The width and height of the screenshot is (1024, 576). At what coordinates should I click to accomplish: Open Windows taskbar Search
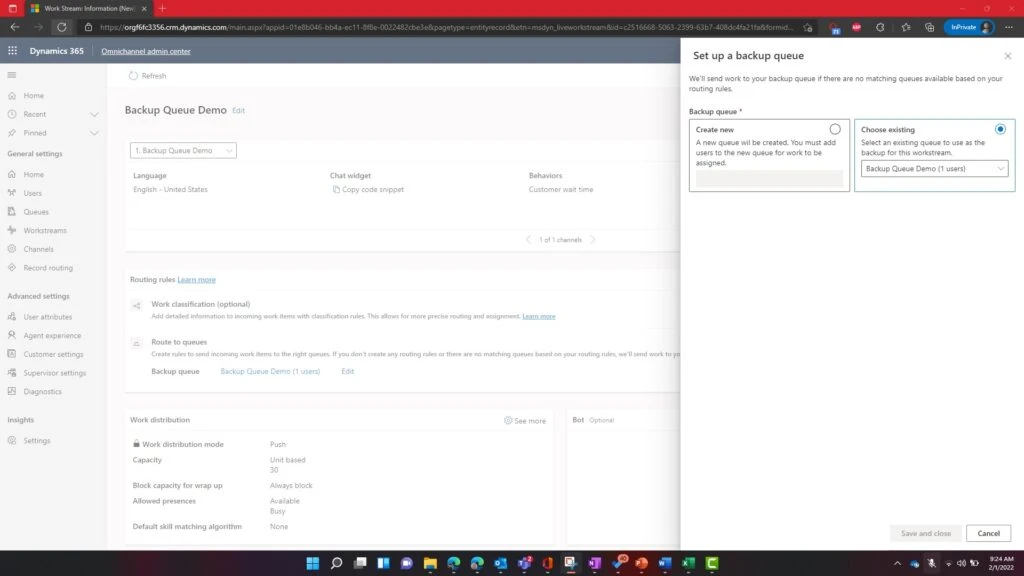pyautogui.click(x=336, y=563)
